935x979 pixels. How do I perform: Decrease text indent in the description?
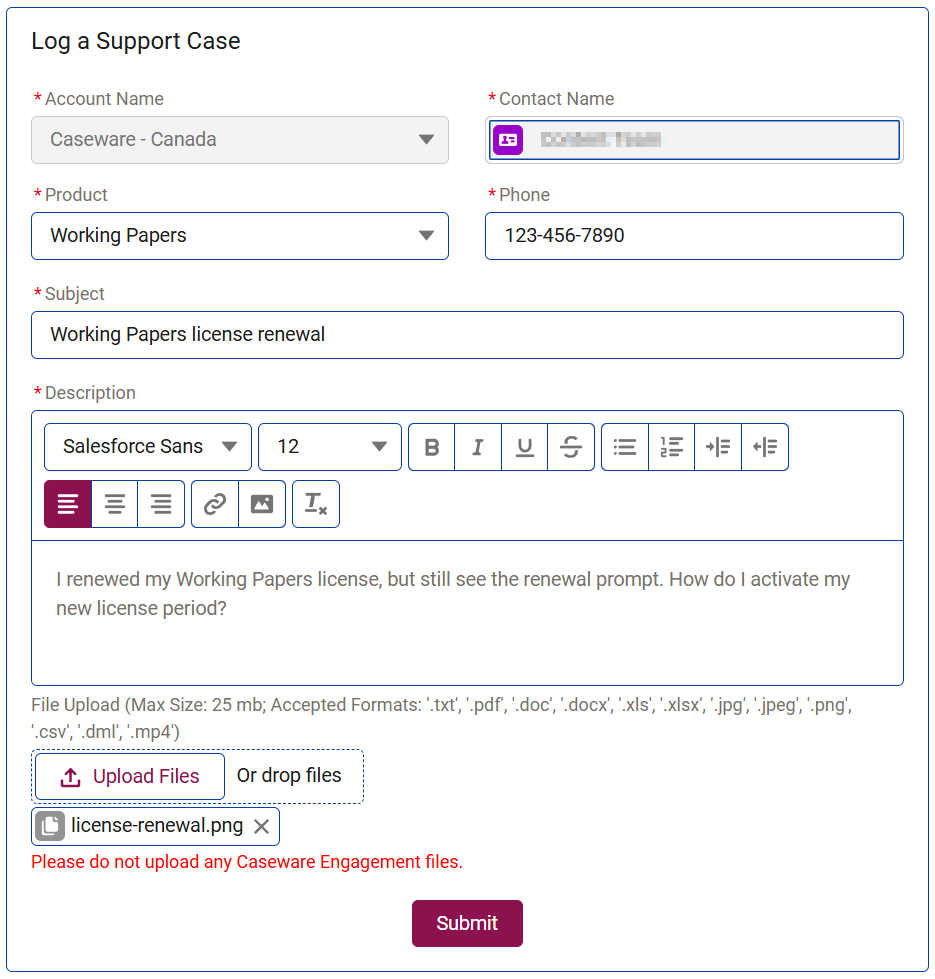[x=765, y=447]
